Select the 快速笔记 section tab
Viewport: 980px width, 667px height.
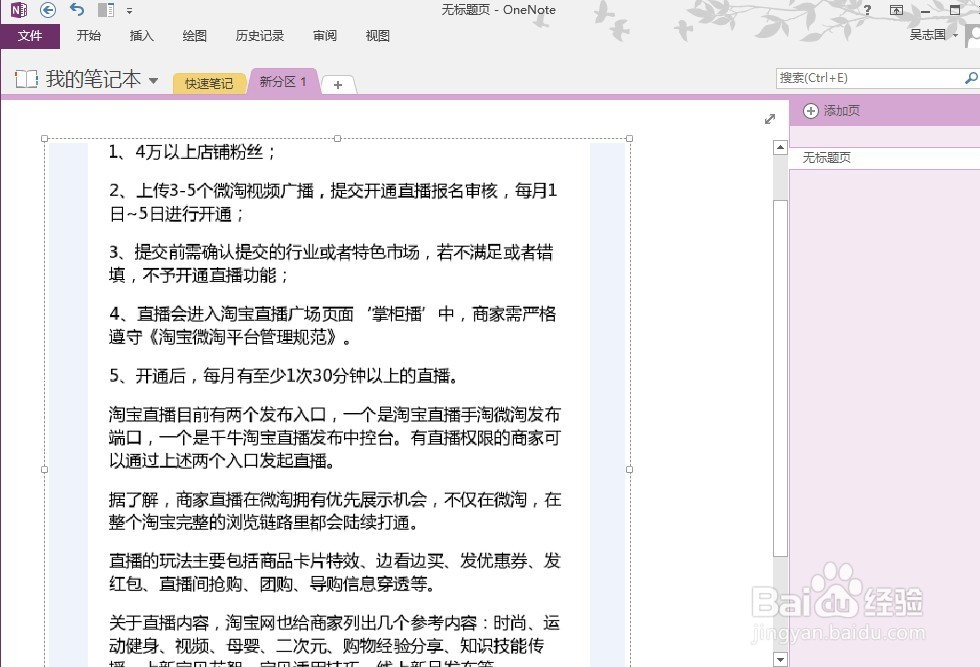click(x=208, y=84)
